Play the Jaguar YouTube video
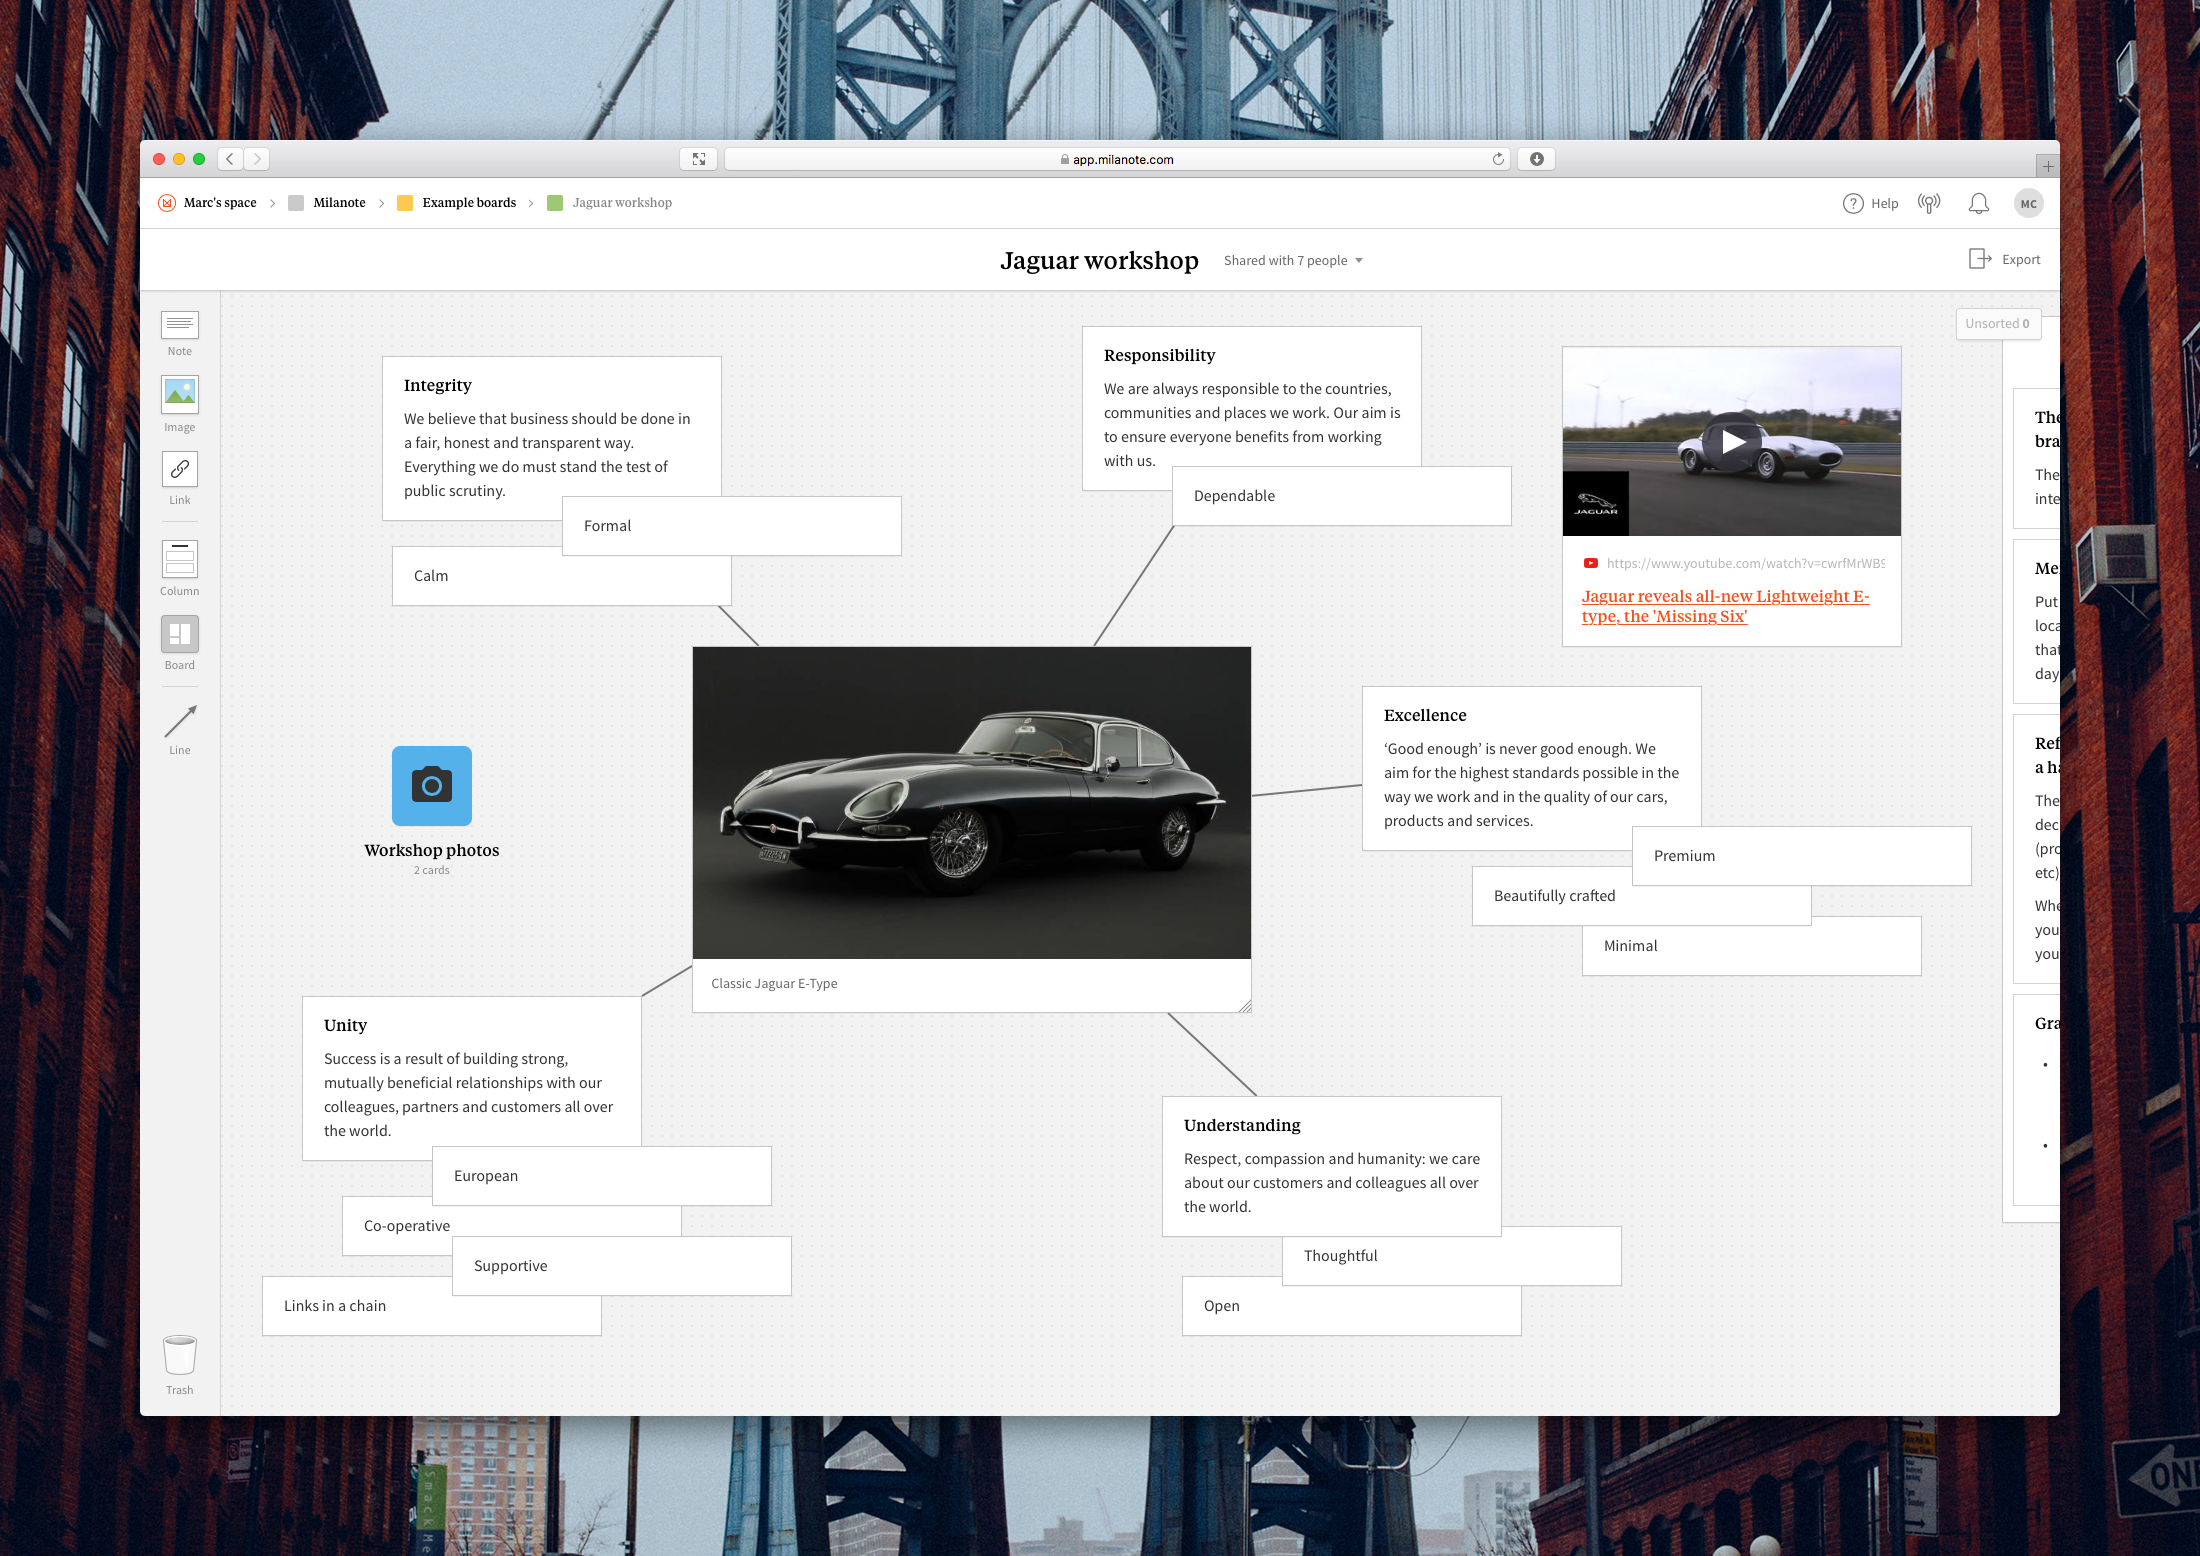The height and width of the screenshot is (1556, 2200). point(1732,442)
